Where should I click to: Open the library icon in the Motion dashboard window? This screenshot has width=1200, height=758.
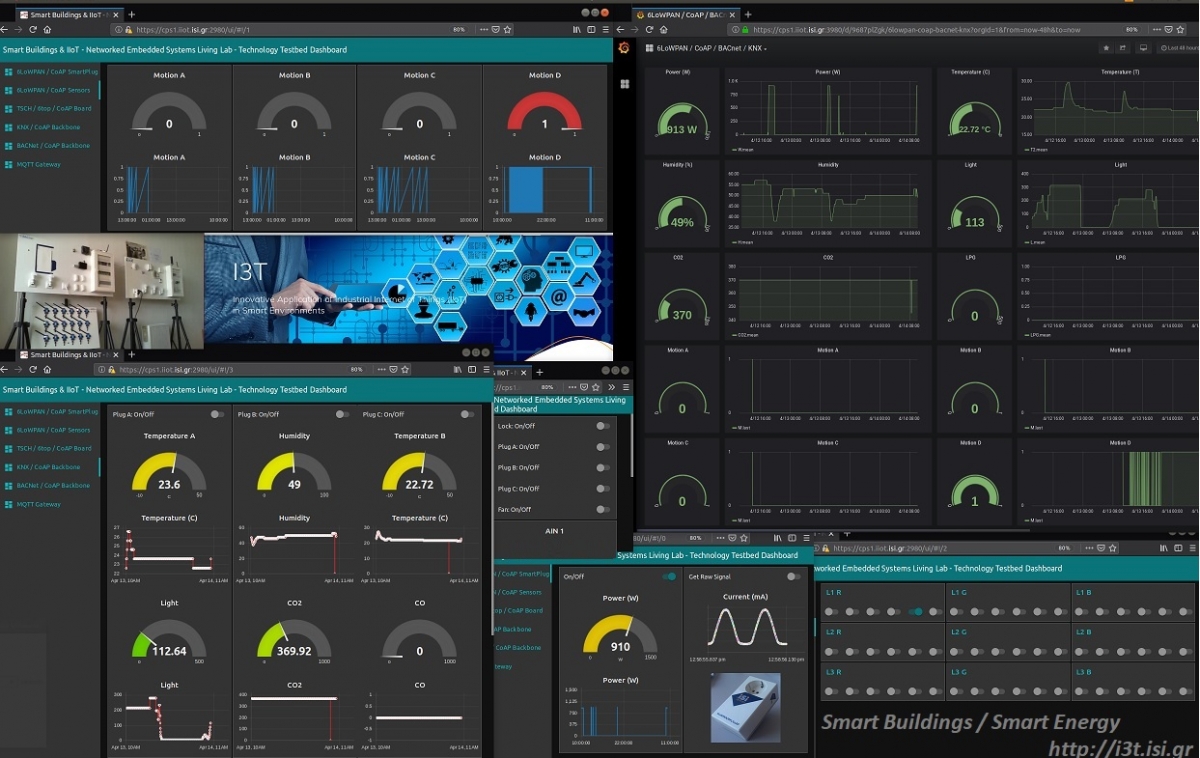coord(577,30)
